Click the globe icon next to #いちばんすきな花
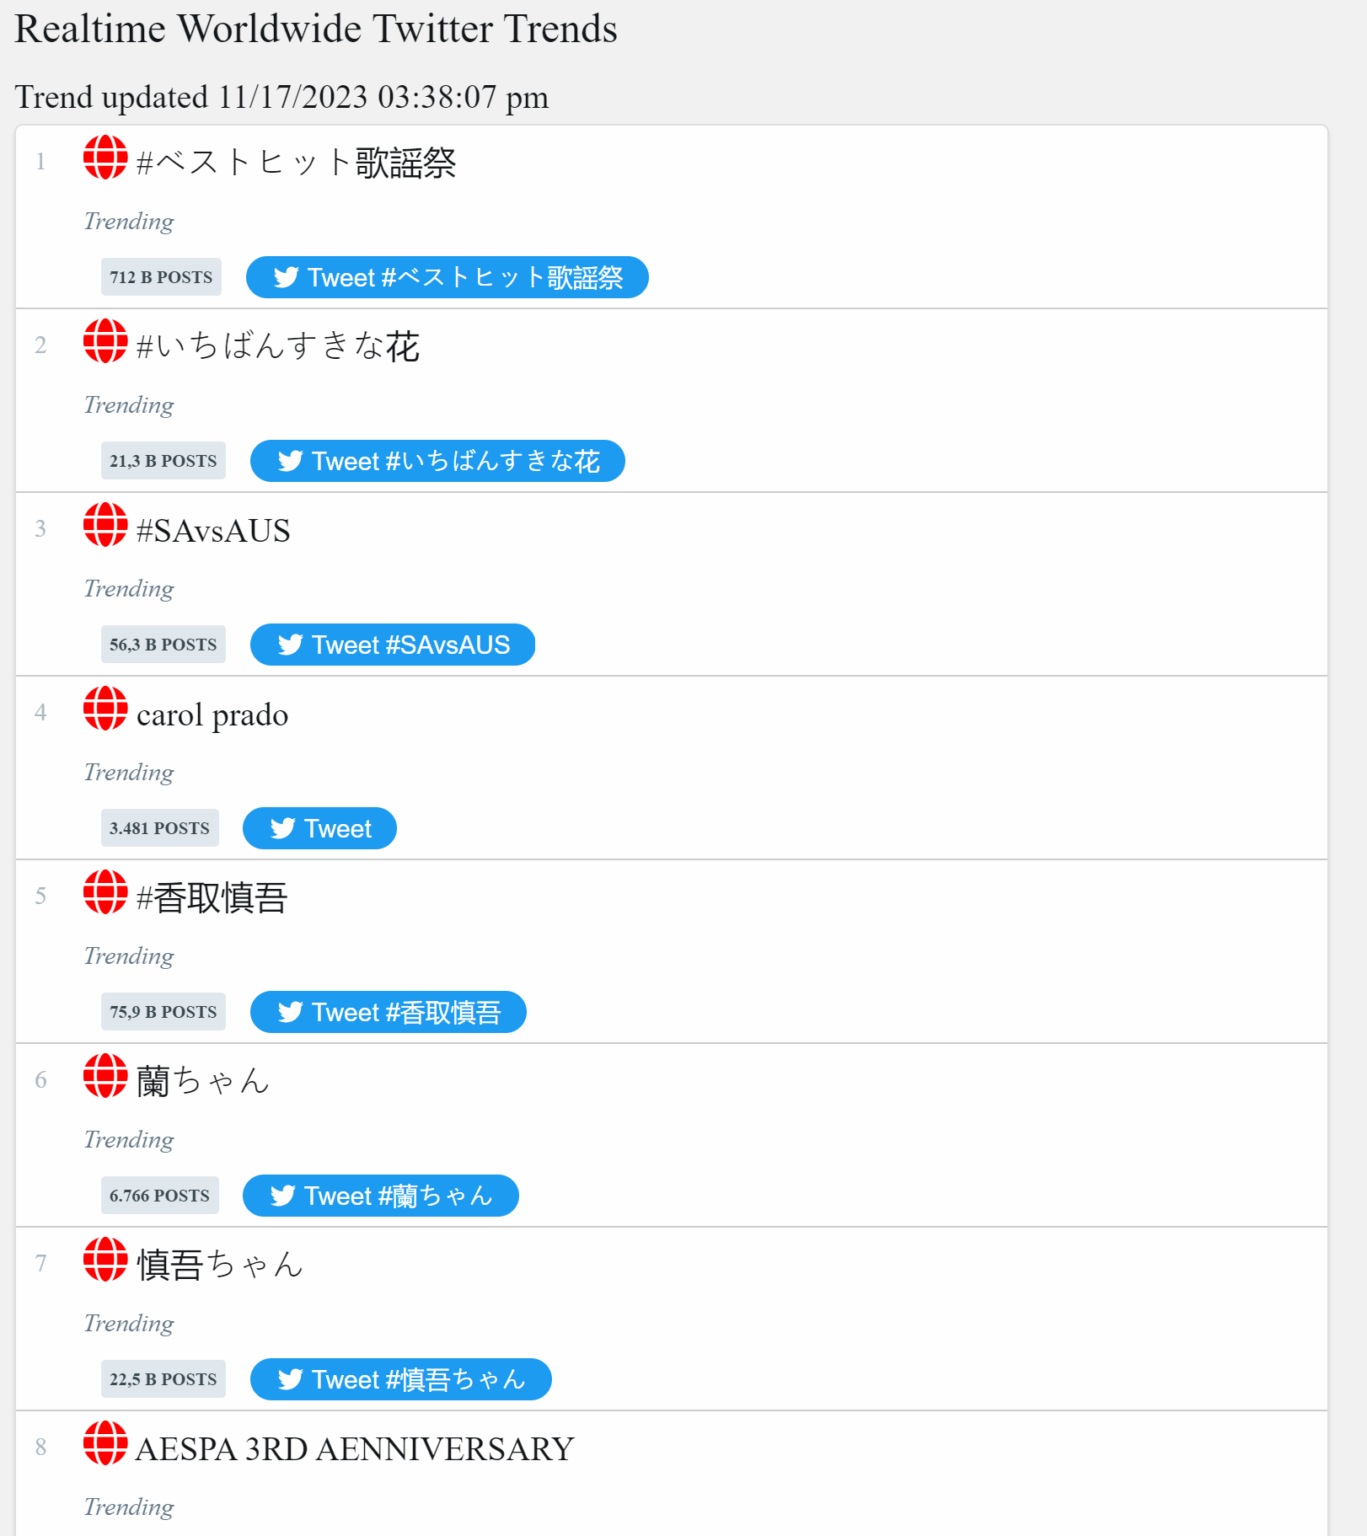This screenshot has width=1367, height=1536. 105,341
